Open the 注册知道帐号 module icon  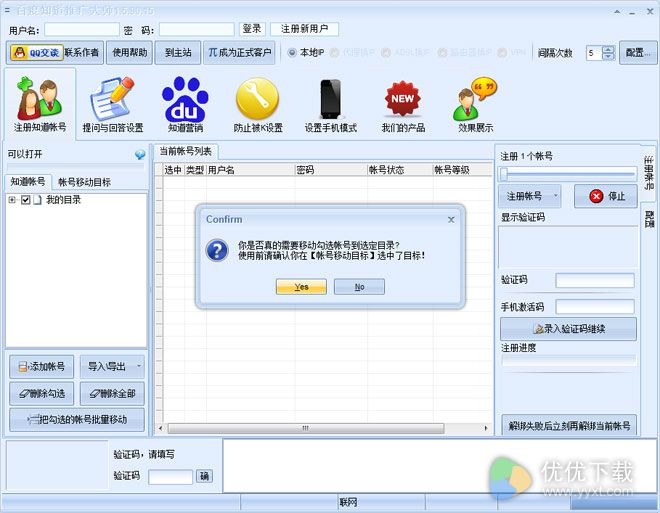pyautogui.click(x=40, y=104)
